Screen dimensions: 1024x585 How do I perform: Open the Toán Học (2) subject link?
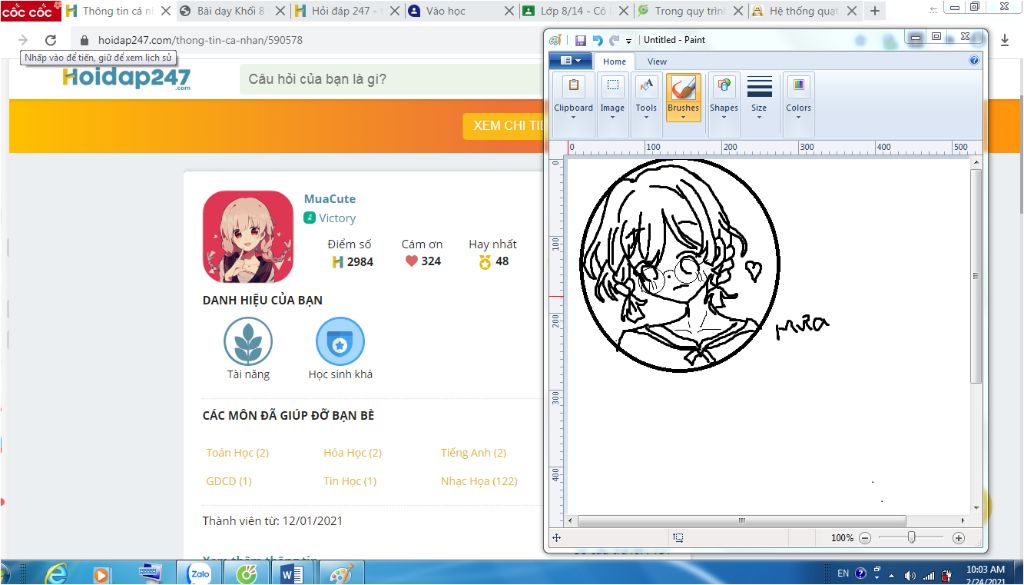coord(238,452)
